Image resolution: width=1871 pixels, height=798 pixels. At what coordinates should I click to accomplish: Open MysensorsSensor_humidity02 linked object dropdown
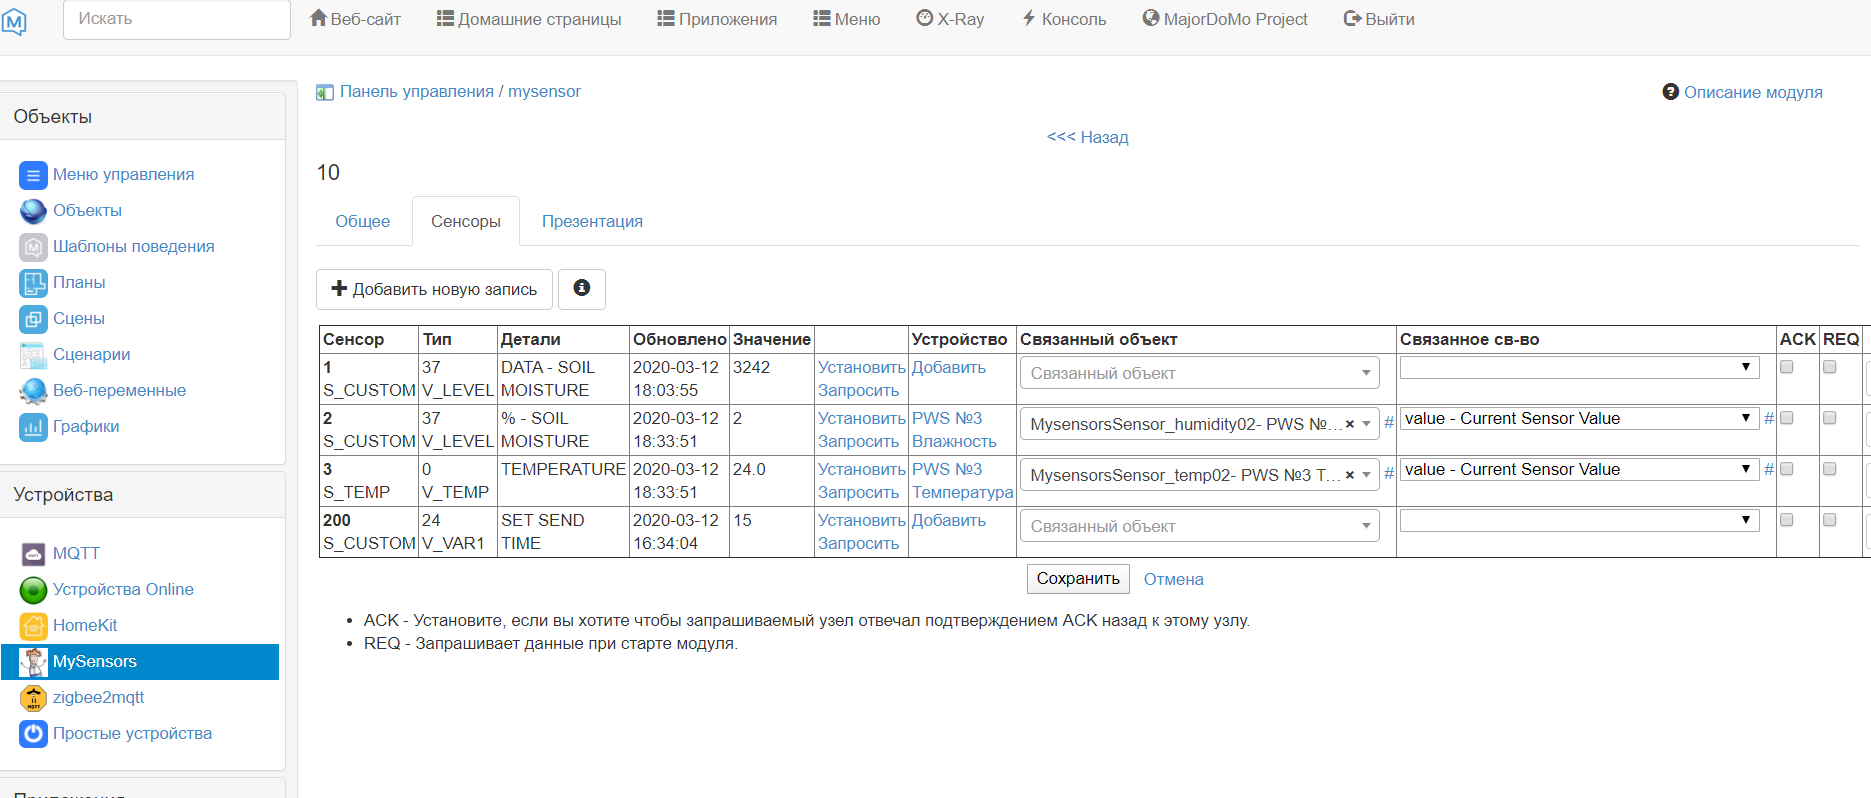1199,424
